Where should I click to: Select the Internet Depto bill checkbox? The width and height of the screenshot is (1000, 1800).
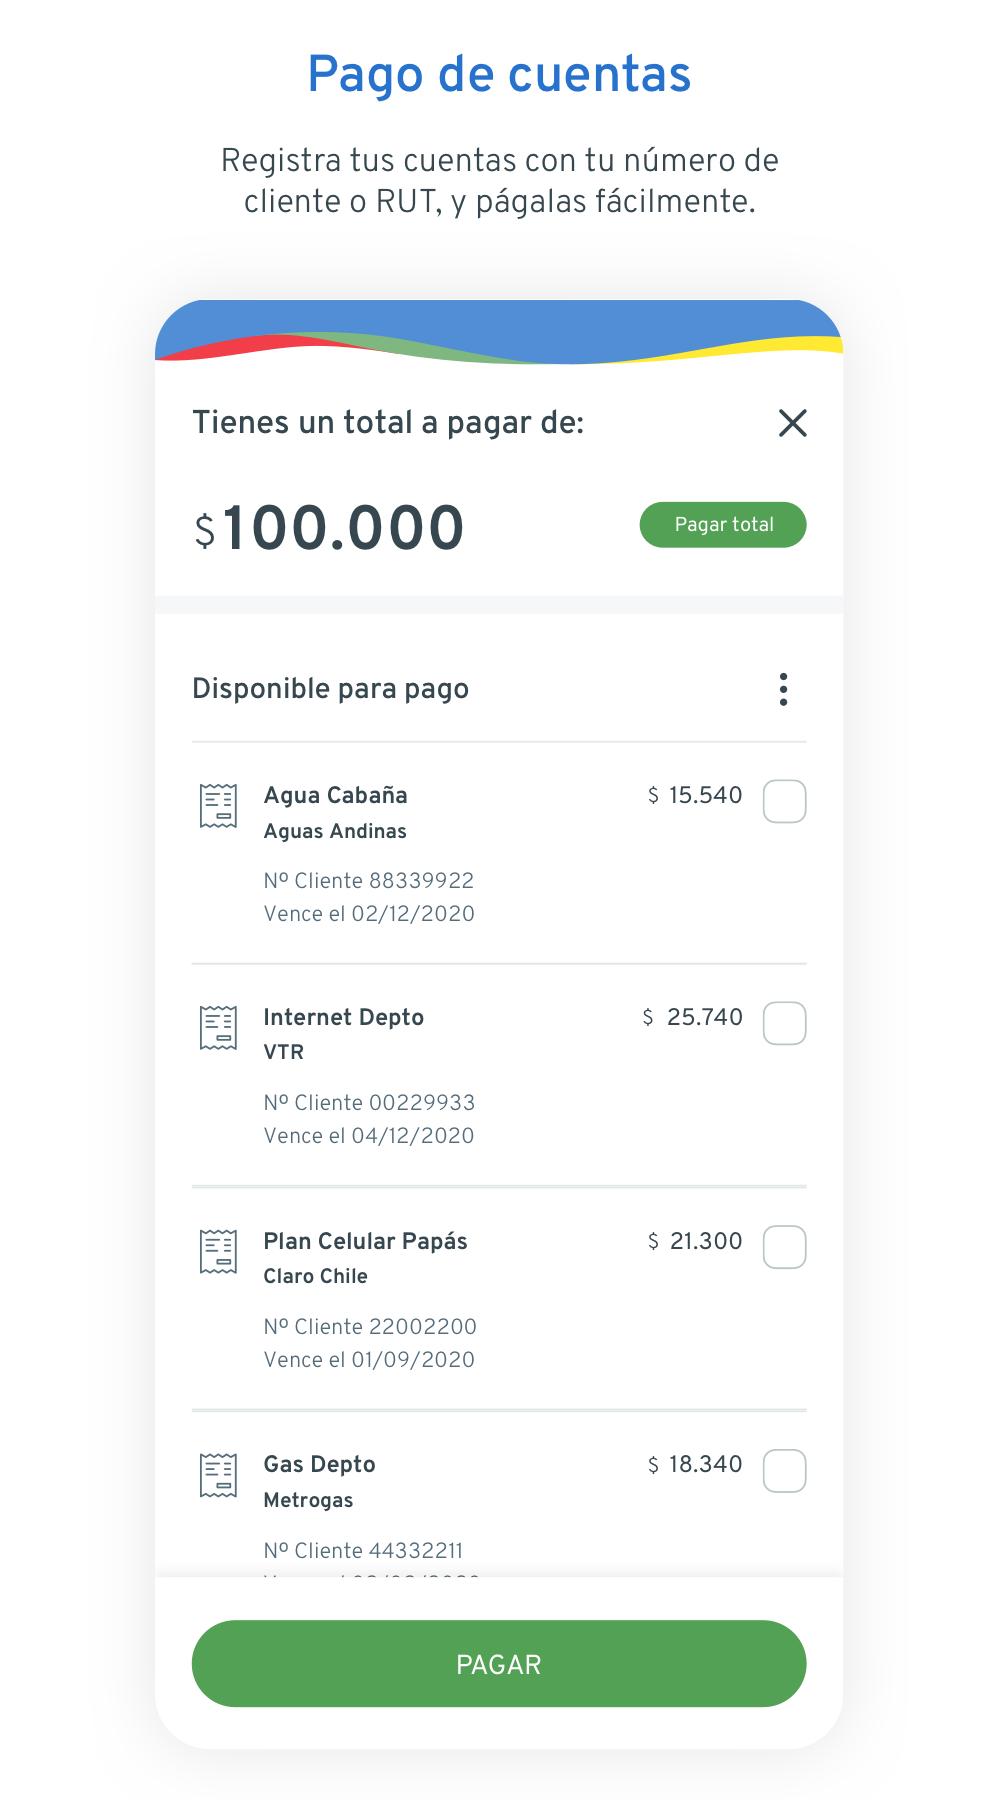784,1023
